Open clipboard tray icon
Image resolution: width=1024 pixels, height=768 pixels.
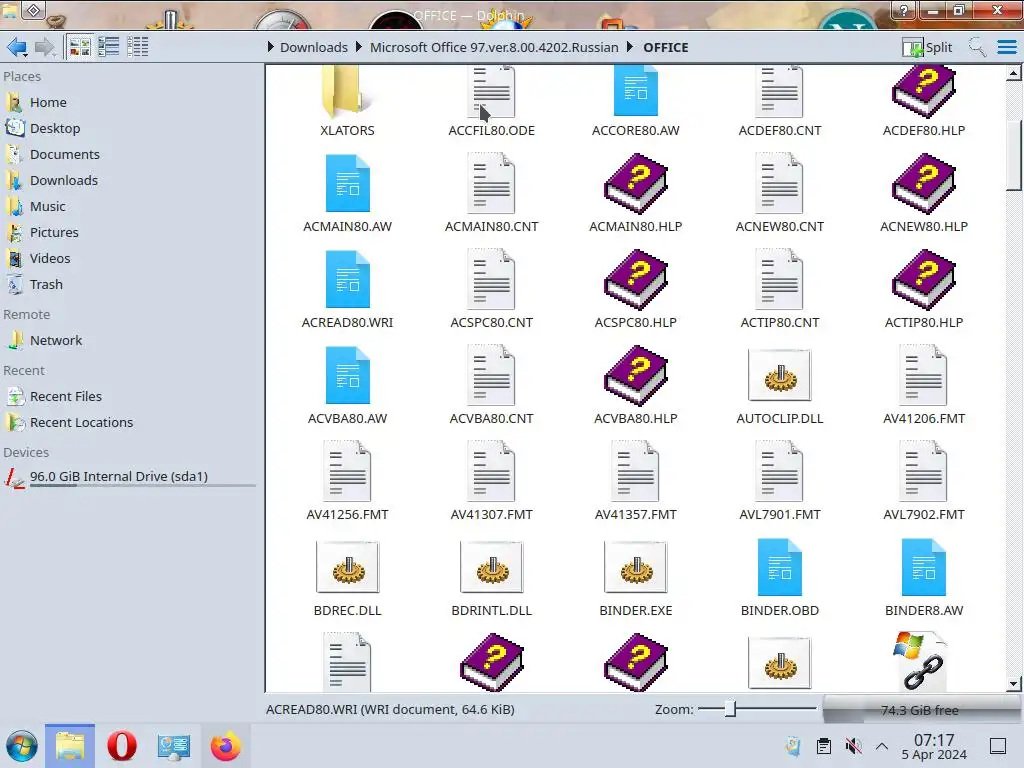[x=824, y=746]
